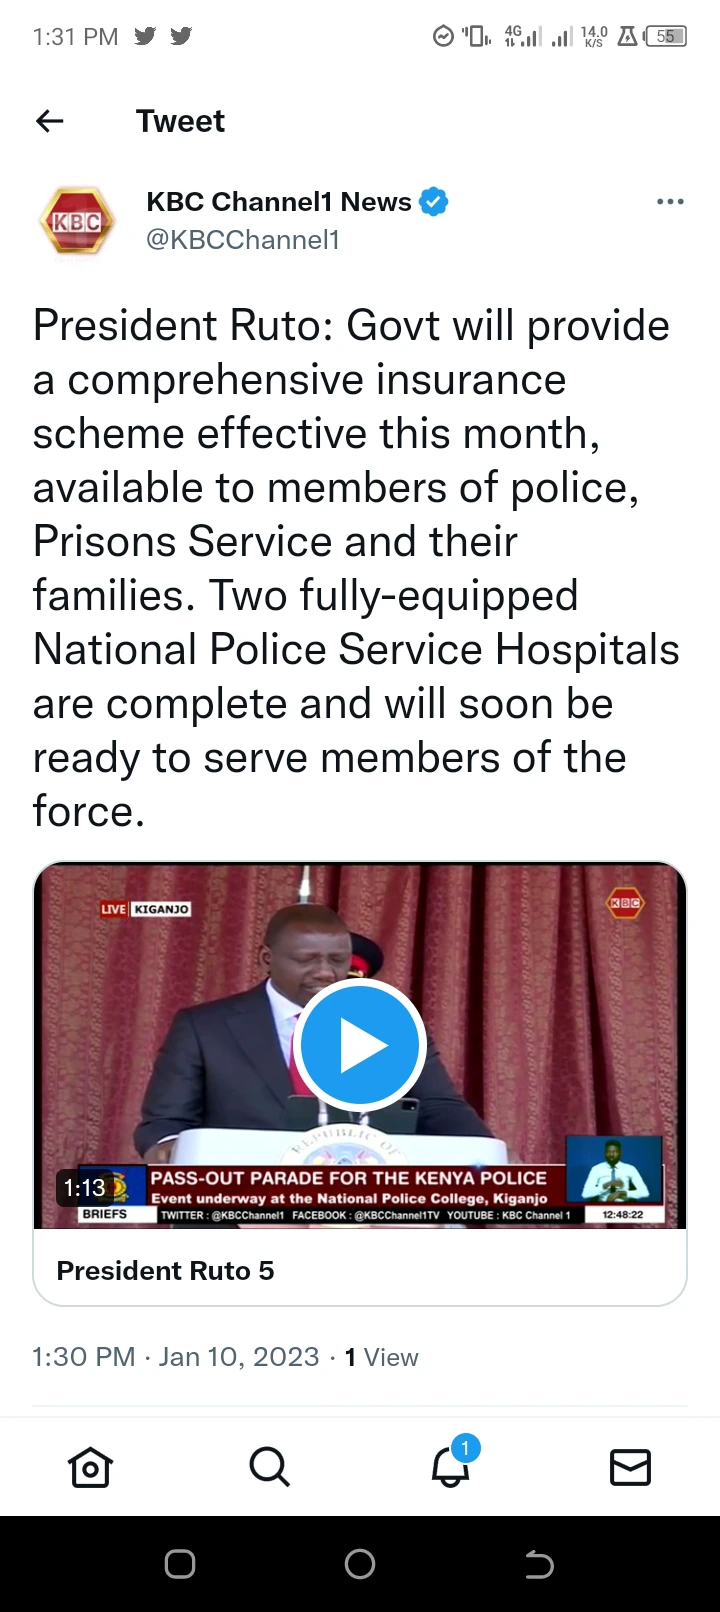Tap Android recent apps square button
720x1612 pixels.
coord(180,1564)
